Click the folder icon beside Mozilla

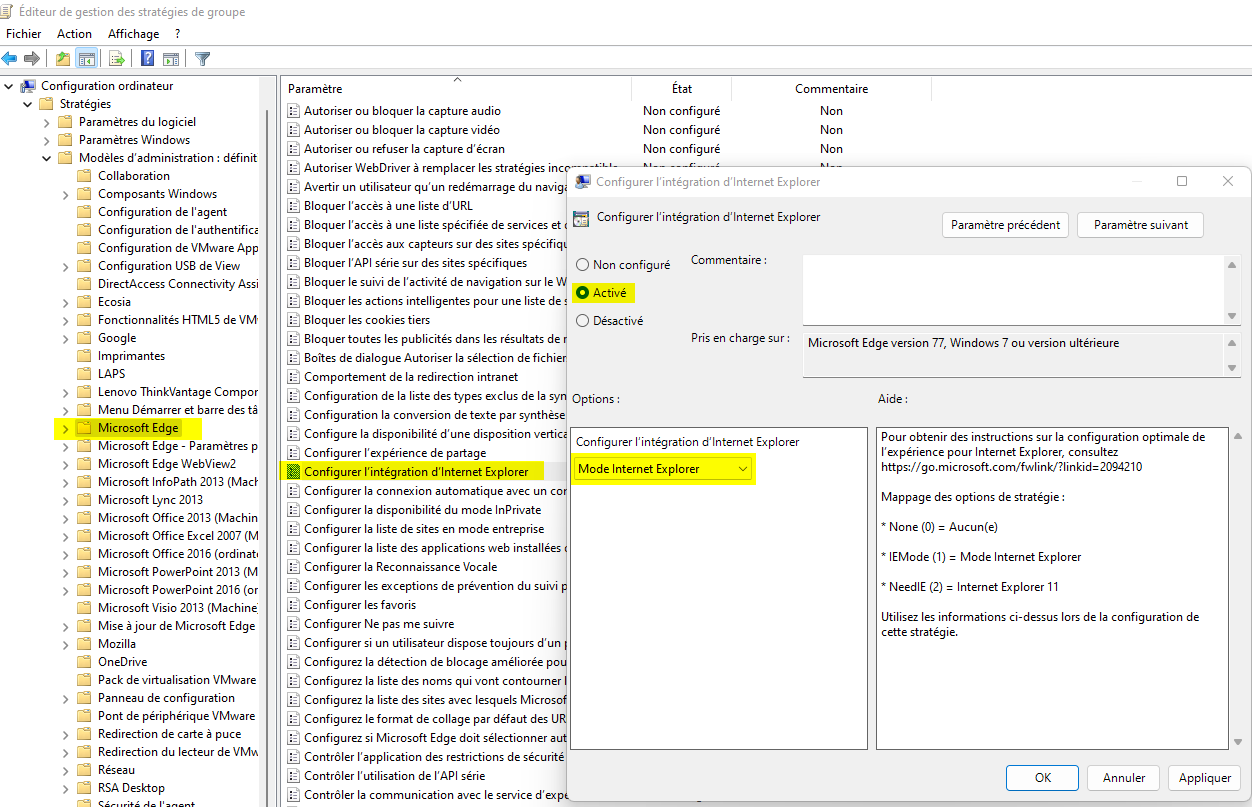click(x=85, y=644)
